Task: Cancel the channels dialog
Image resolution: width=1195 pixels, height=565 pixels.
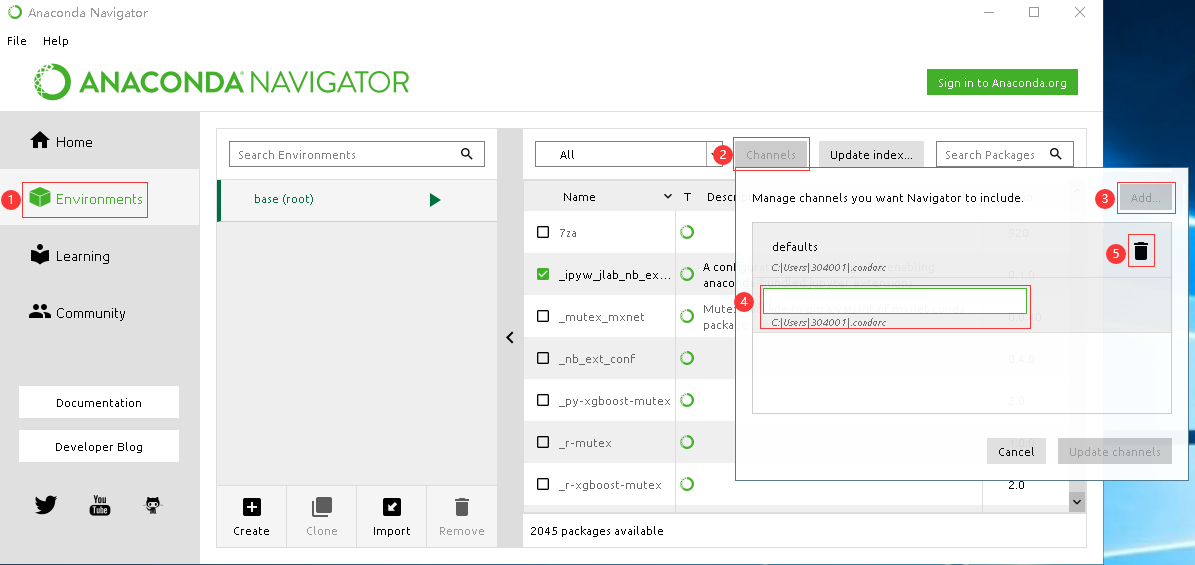Action: point(1016,451)
